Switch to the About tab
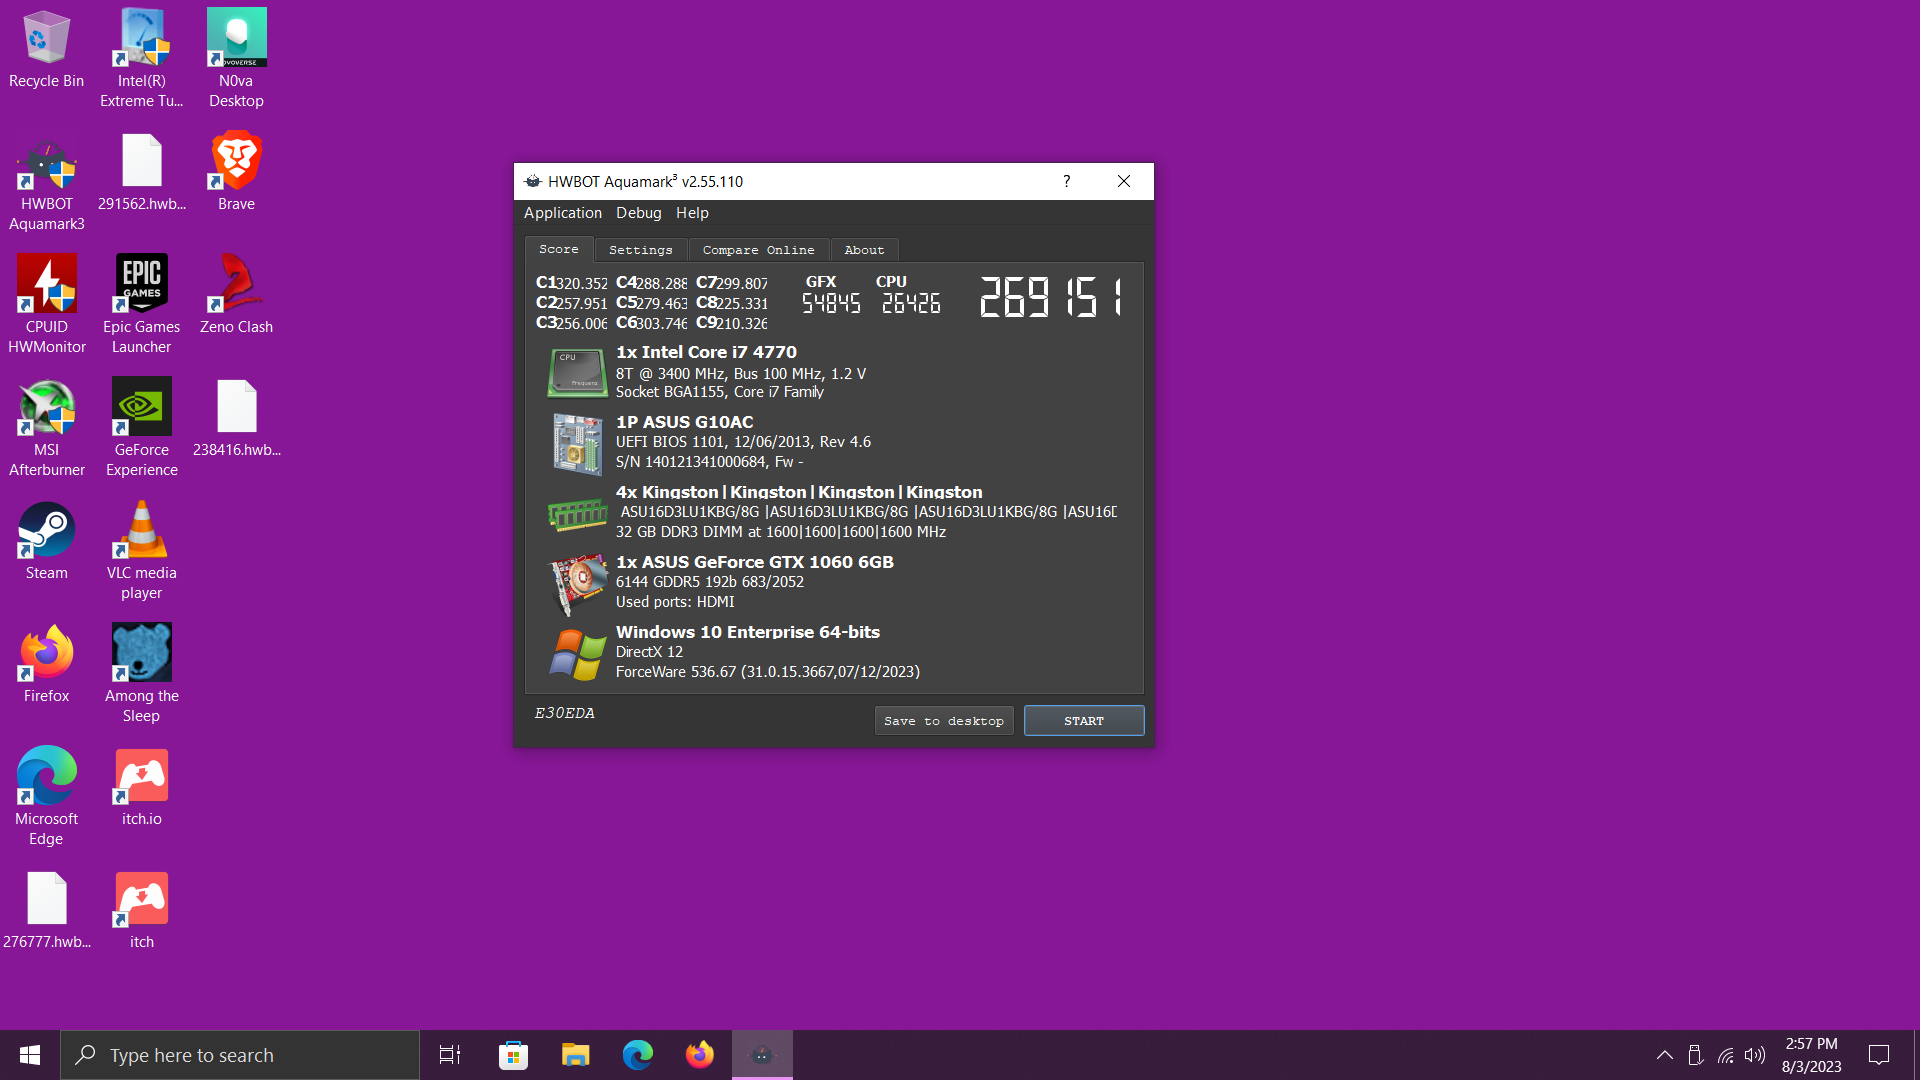 click(x=864, y=250)
